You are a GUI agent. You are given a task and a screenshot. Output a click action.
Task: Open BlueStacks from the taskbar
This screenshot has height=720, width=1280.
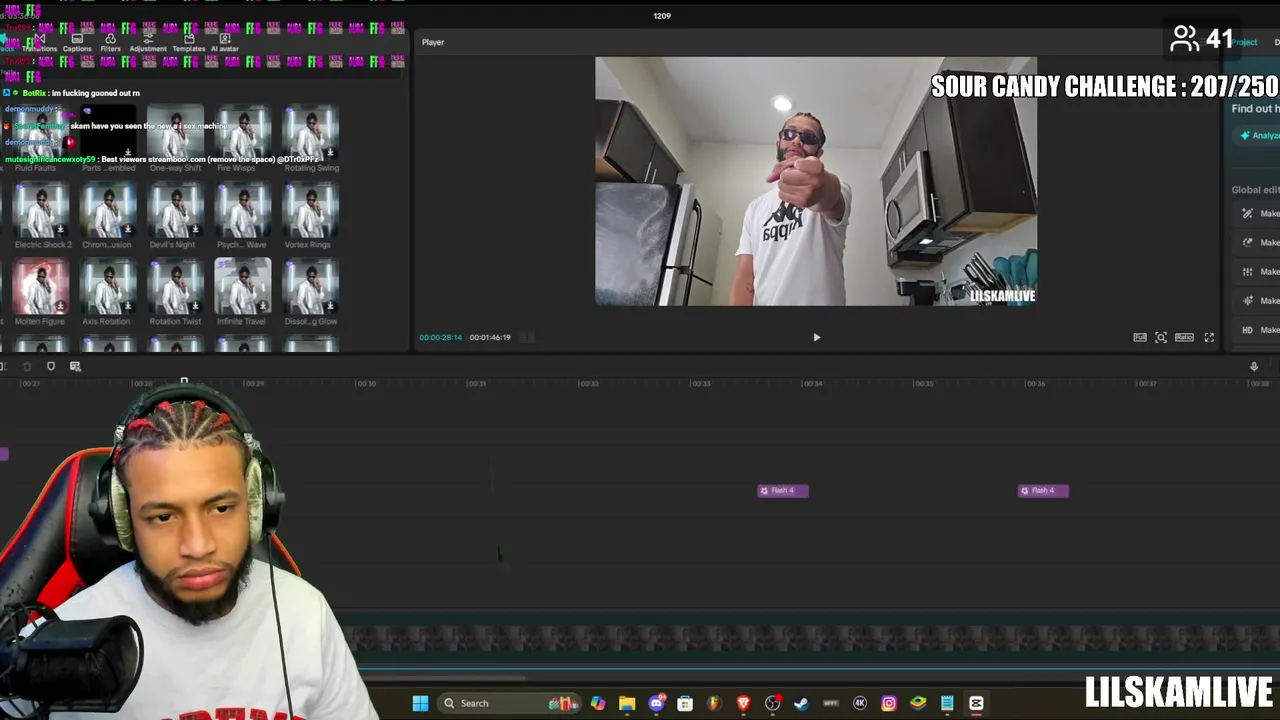pyautogui.click(x=918, y=703)
